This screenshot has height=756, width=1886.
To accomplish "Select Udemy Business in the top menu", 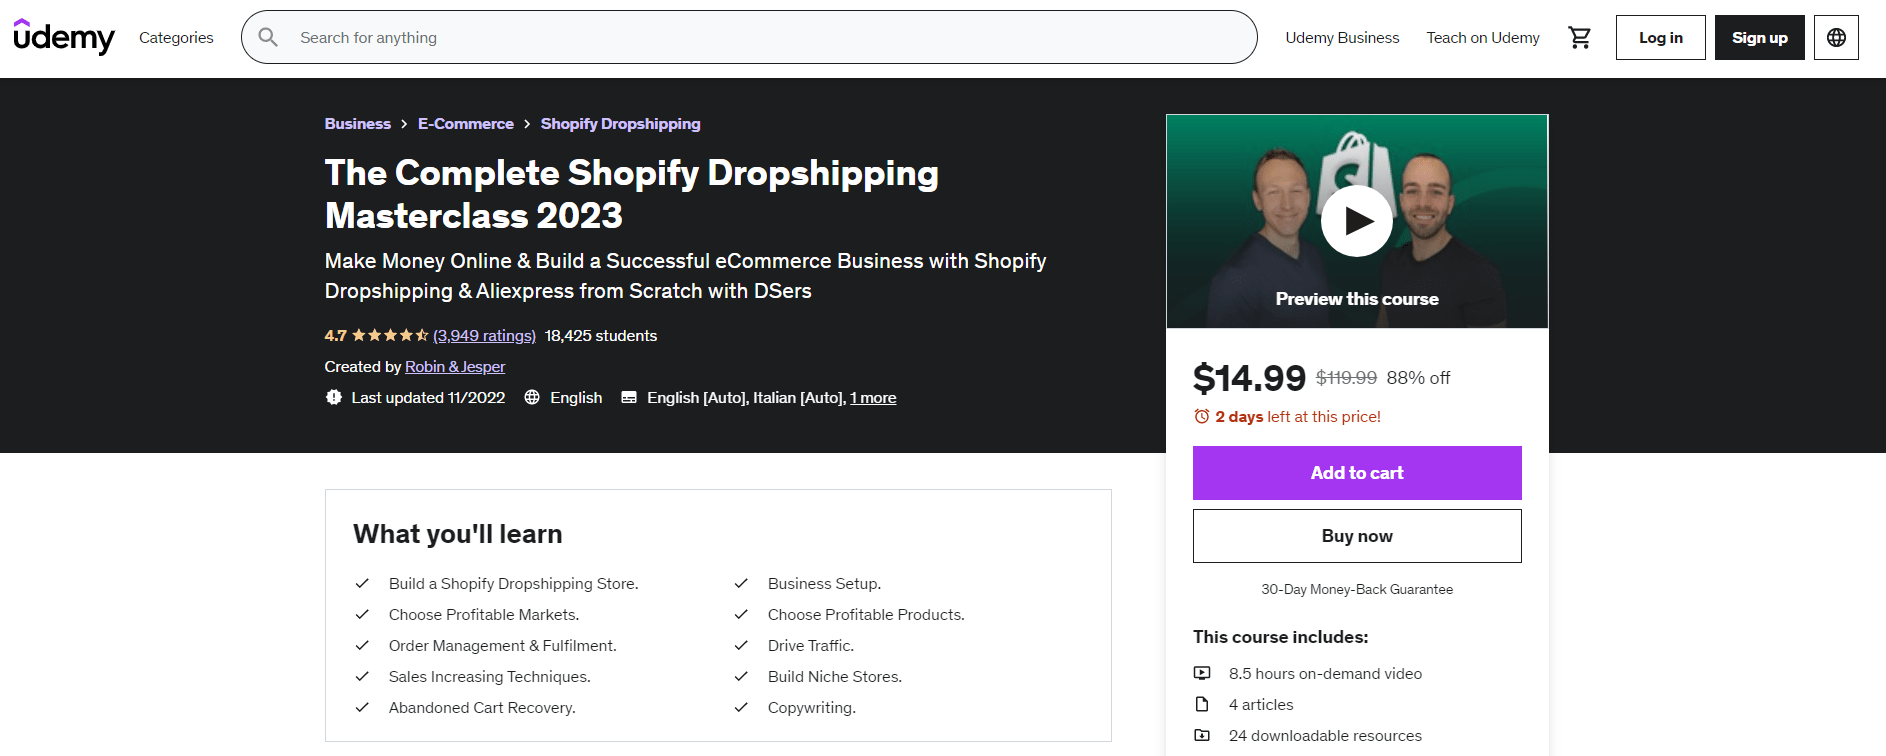I will click(x=1342, y=38).
